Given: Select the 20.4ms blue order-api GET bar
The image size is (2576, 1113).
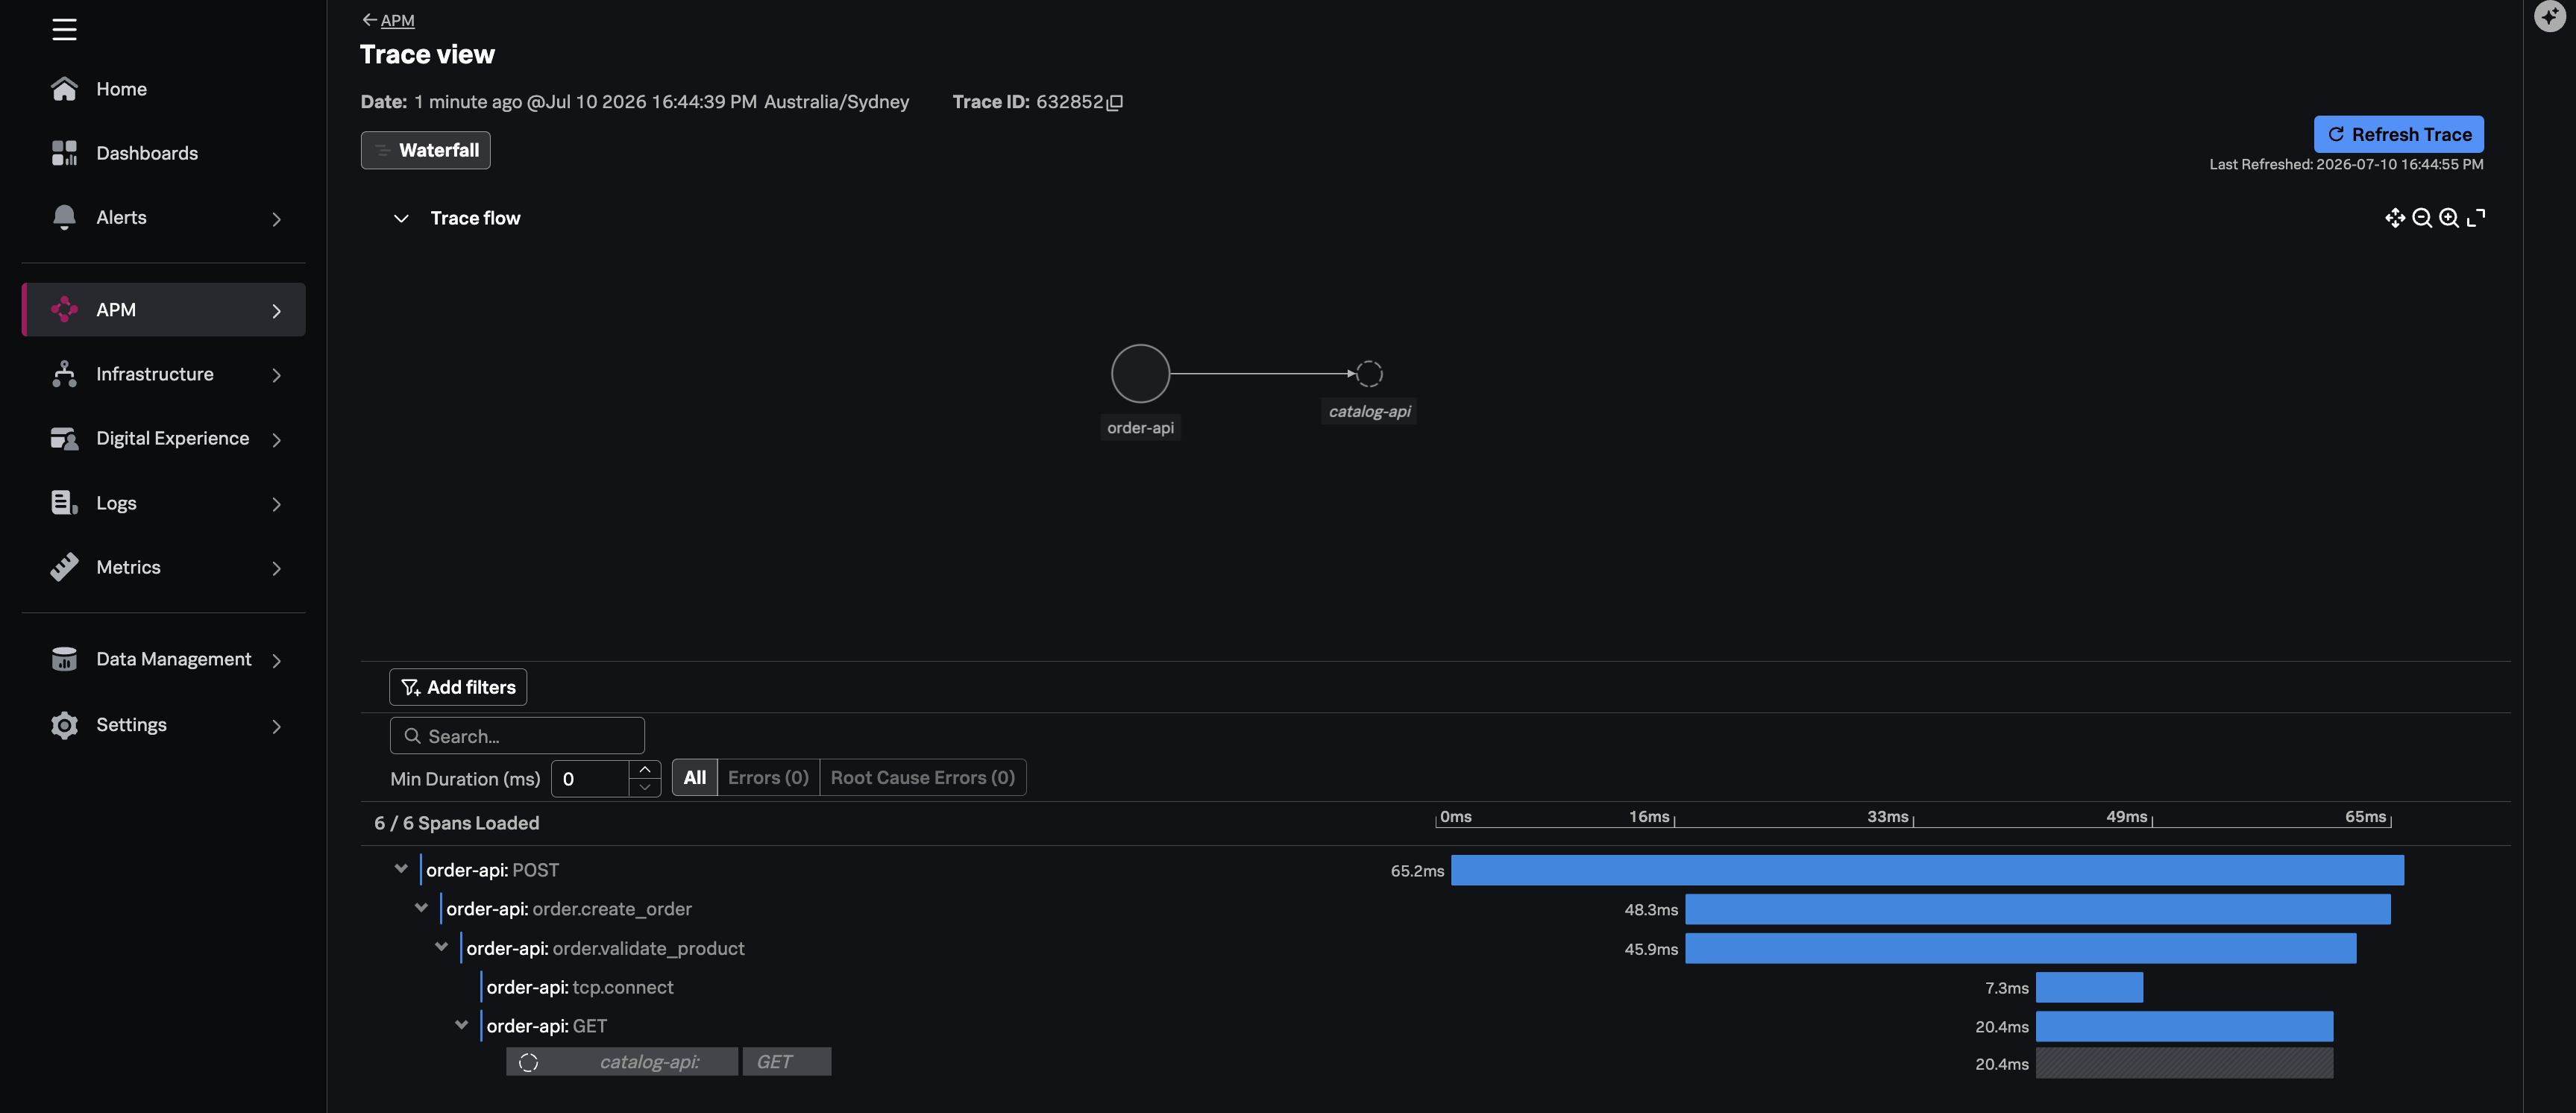Looking at the screenshot, I should pyautogui.click(x=2184, y=1026).
